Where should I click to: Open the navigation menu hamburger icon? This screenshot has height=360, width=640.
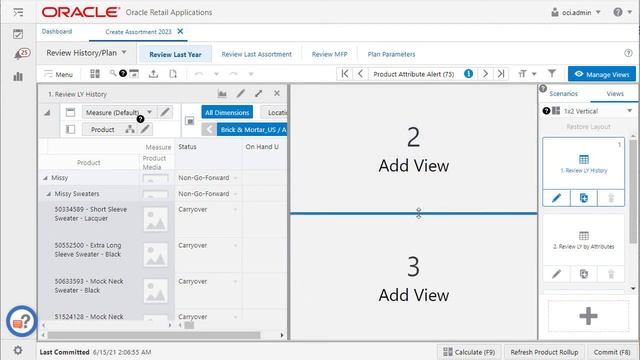[18, 12]
